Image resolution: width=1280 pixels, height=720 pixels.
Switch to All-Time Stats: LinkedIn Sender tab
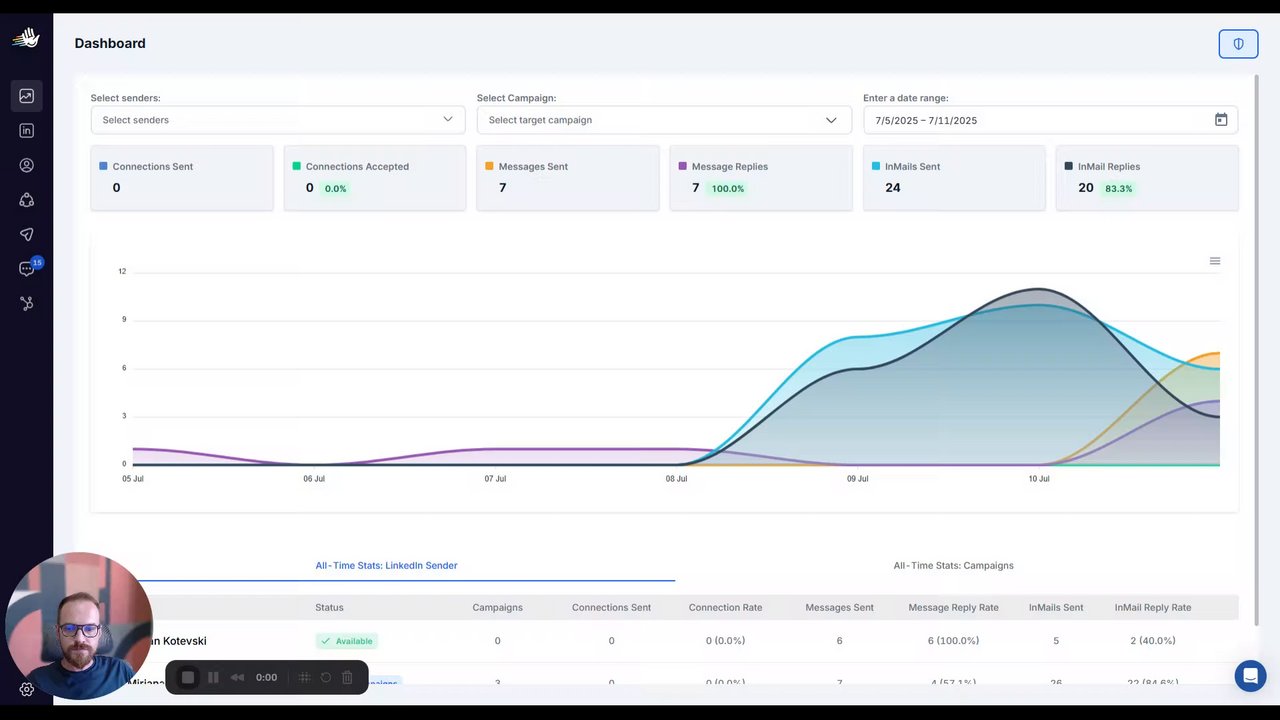[x=386, y=566]
